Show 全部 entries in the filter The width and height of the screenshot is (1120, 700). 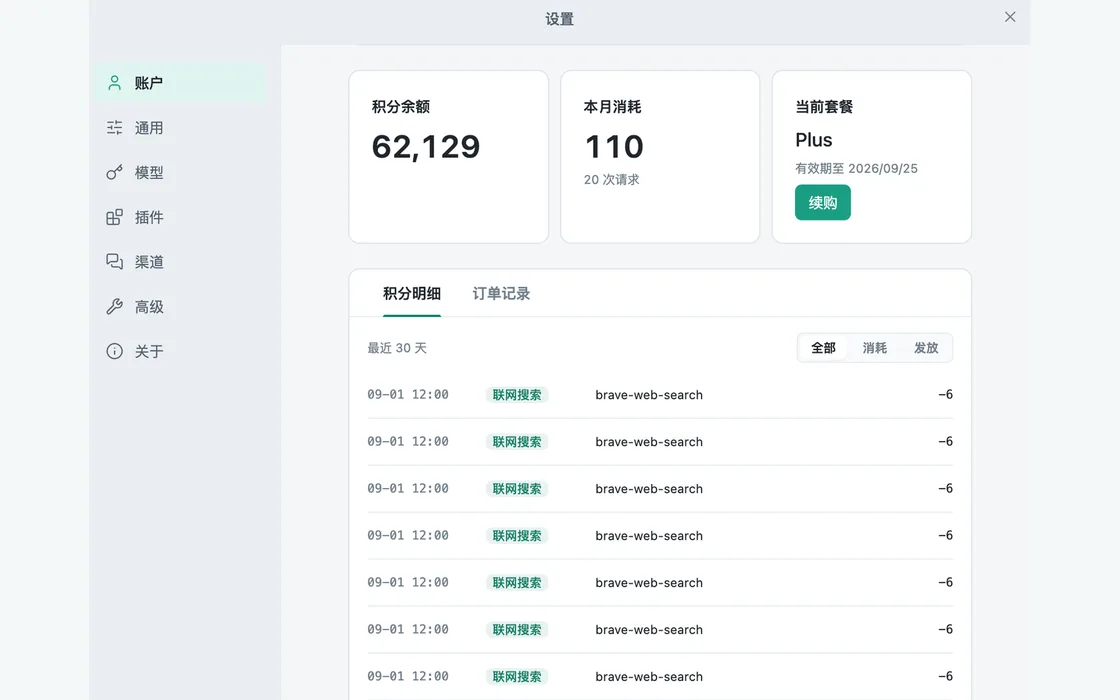tap(823, 348)
